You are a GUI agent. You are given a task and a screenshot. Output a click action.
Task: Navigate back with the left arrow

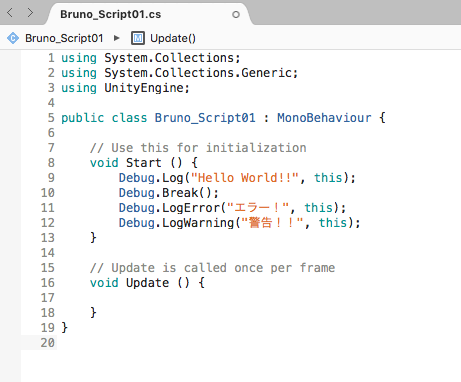click(10, 13)
